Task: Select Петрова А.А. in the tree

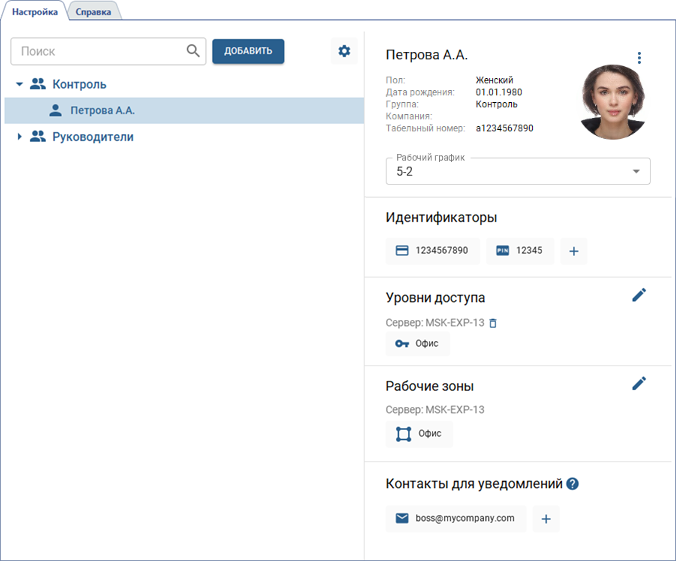Action: pos(102,111)
